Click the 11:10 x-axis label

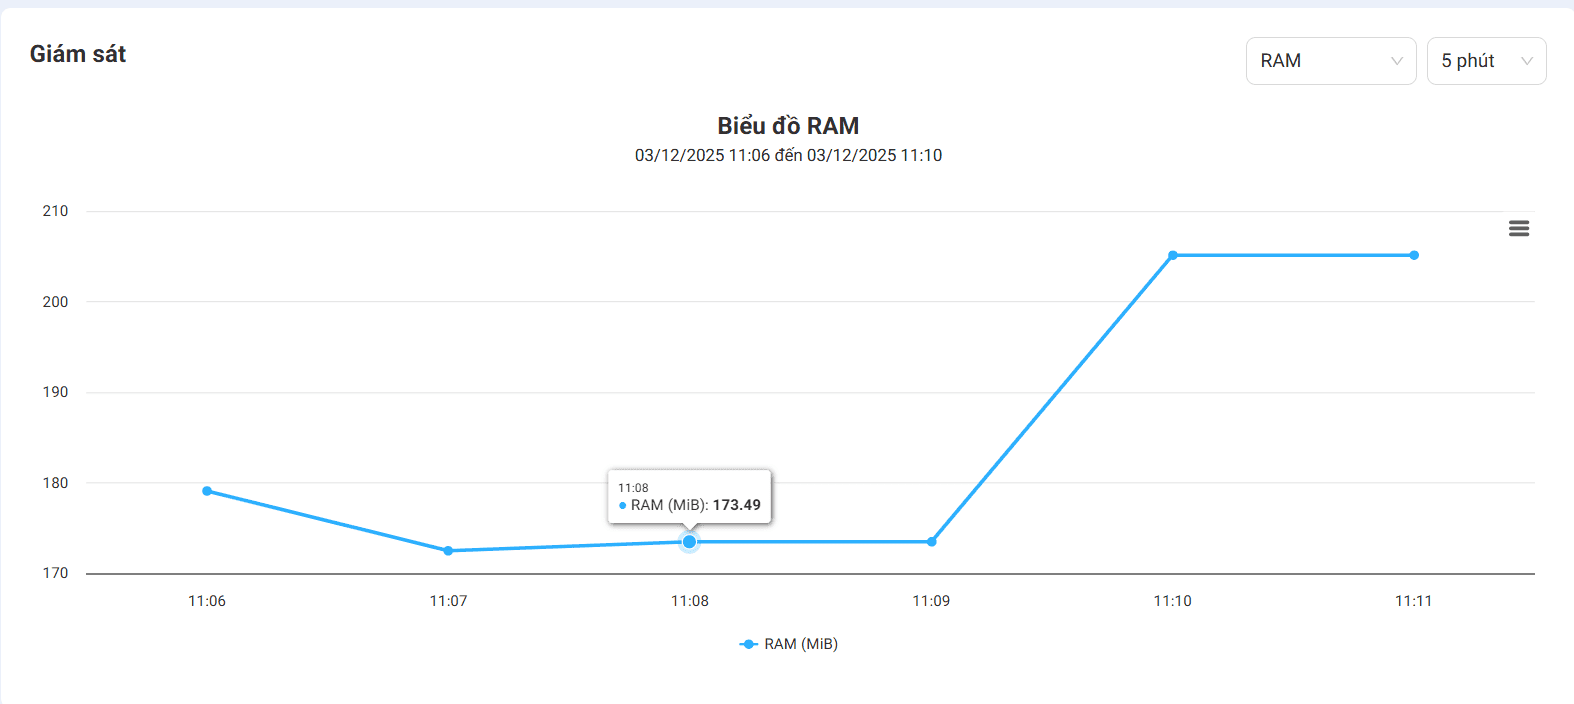pos(1172,601)
